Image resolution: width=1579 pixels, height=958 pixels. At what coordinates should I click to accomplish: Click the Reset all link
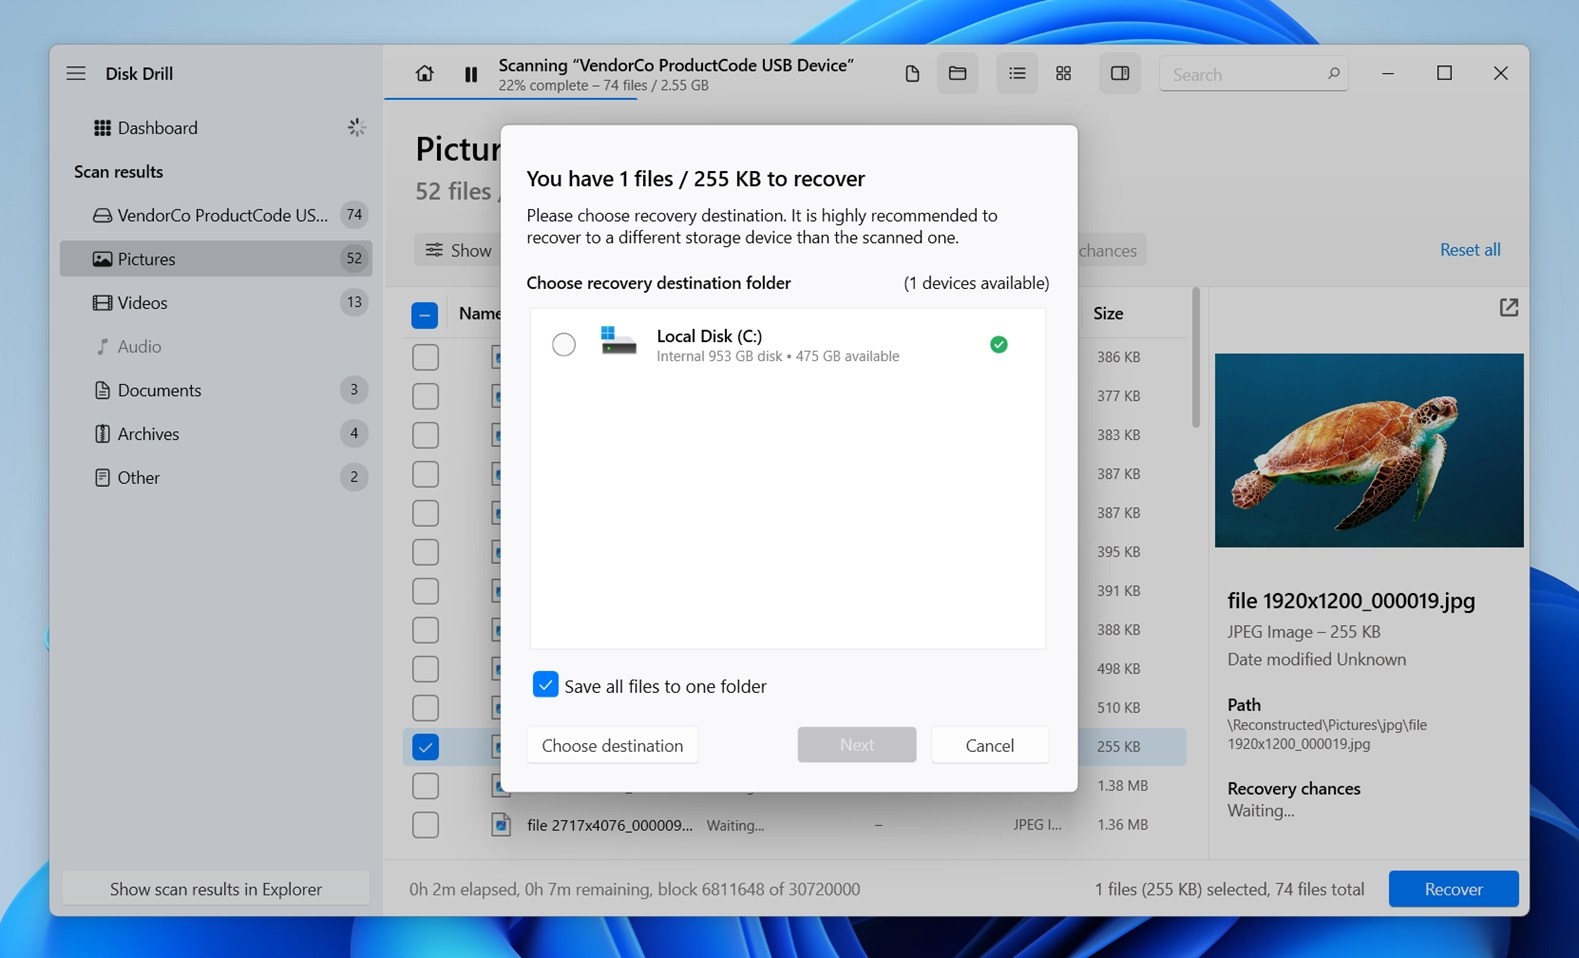(1469, 250)
